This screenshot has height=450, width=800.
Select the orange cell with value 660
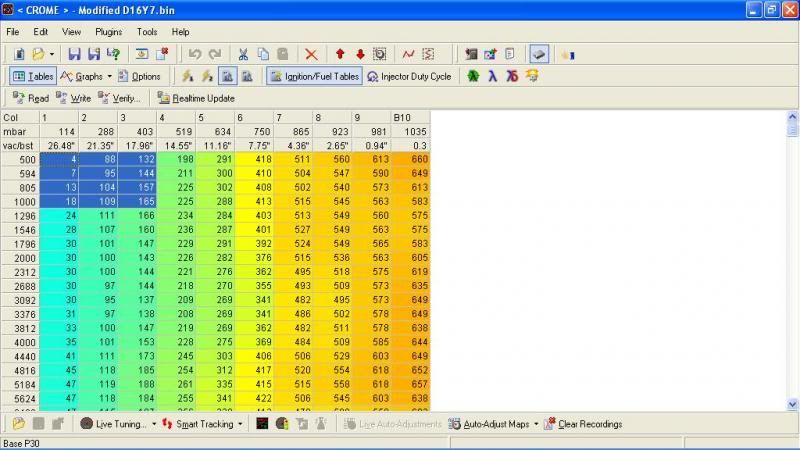[411, 158]
